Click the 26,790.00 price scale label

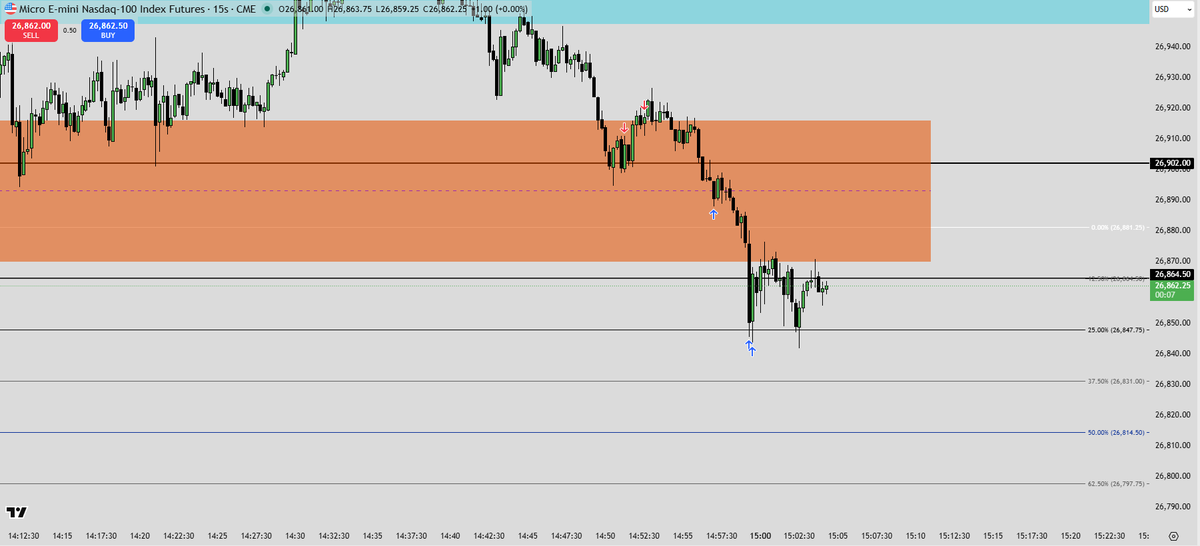1172,506
